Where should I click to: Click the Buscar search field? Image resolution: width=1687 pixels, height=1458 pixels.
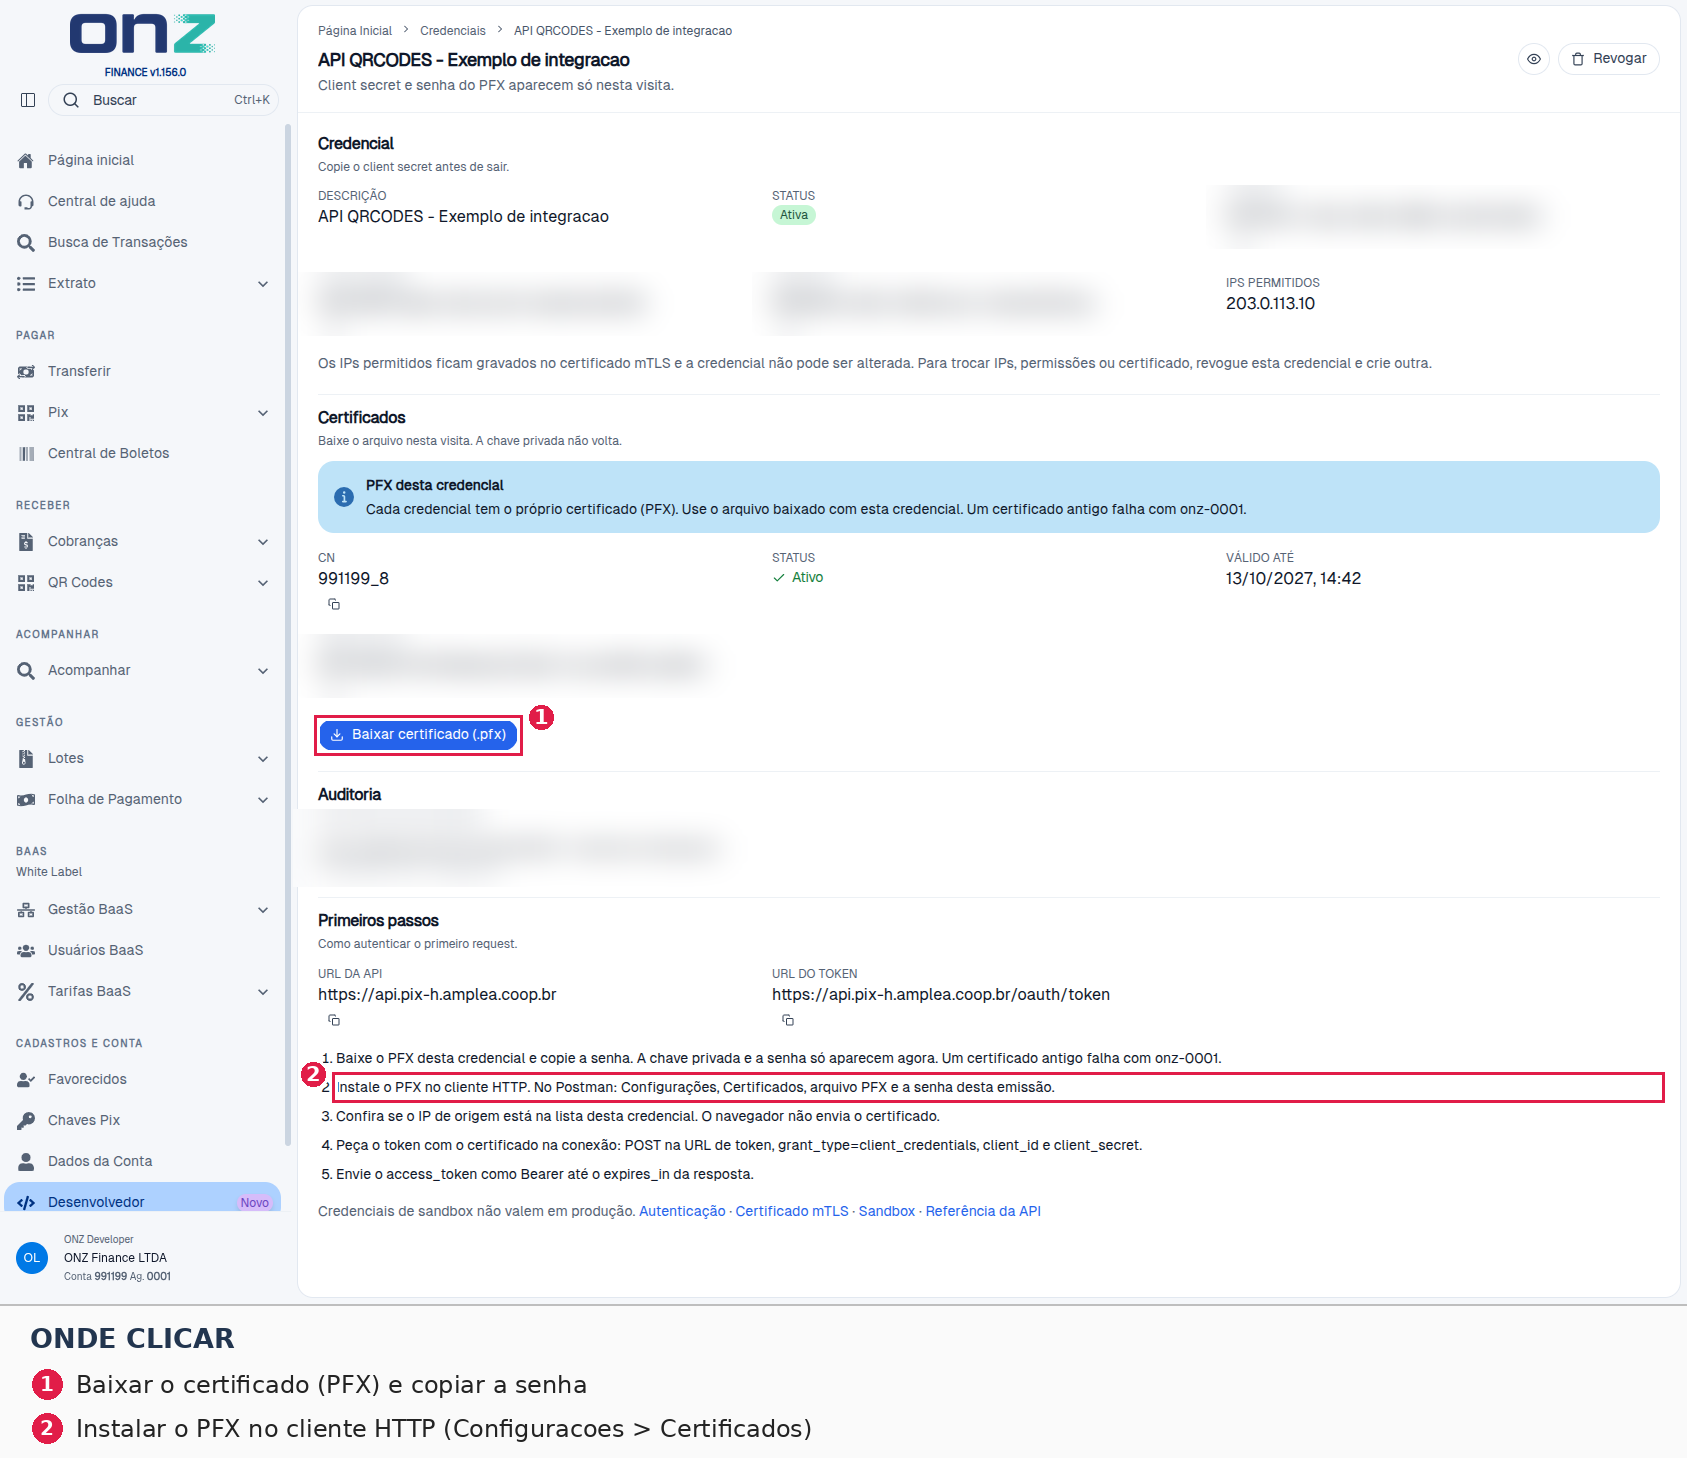pyautogui.click(x=164, y=100)
